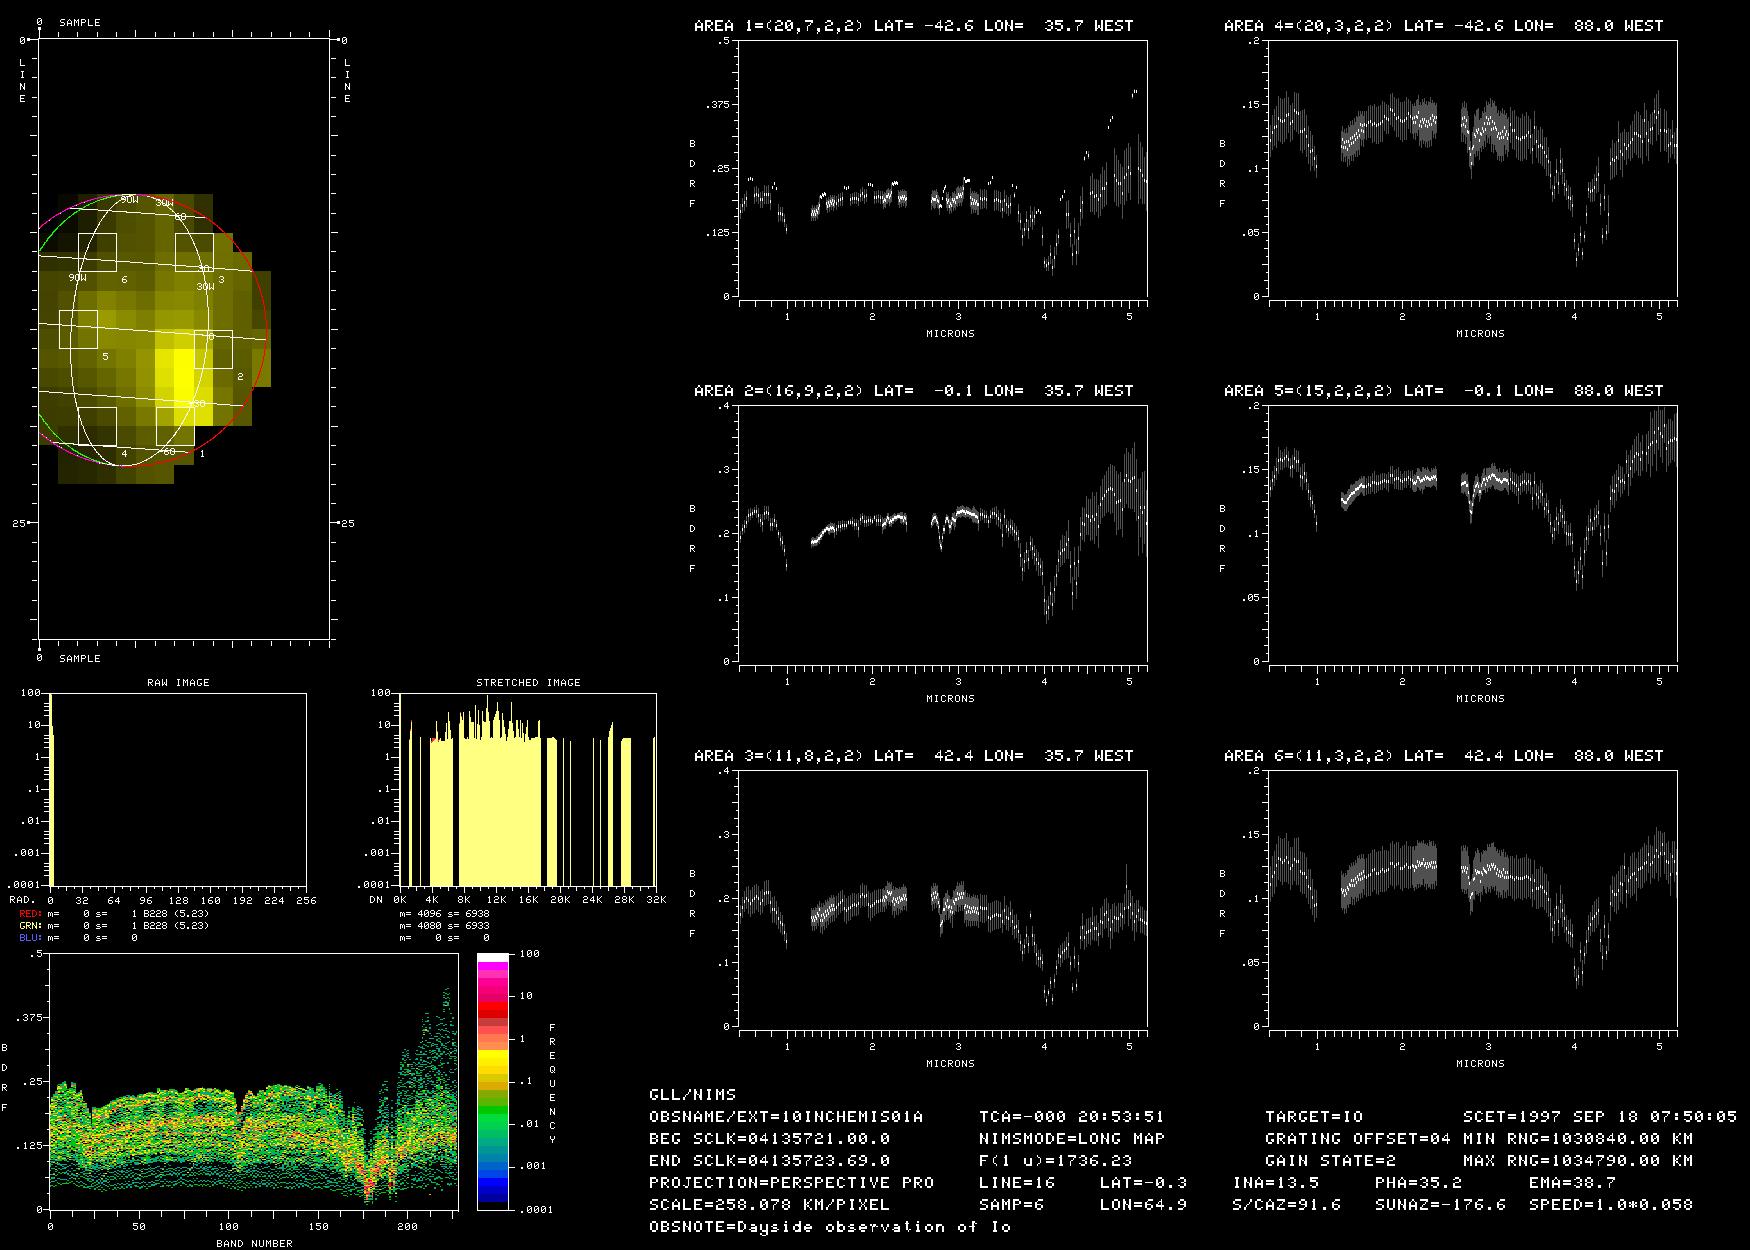This screenshot has width=1750, height=1250.
Task: Click box 4 on the Io image
Action: click(x=97, y=426)
